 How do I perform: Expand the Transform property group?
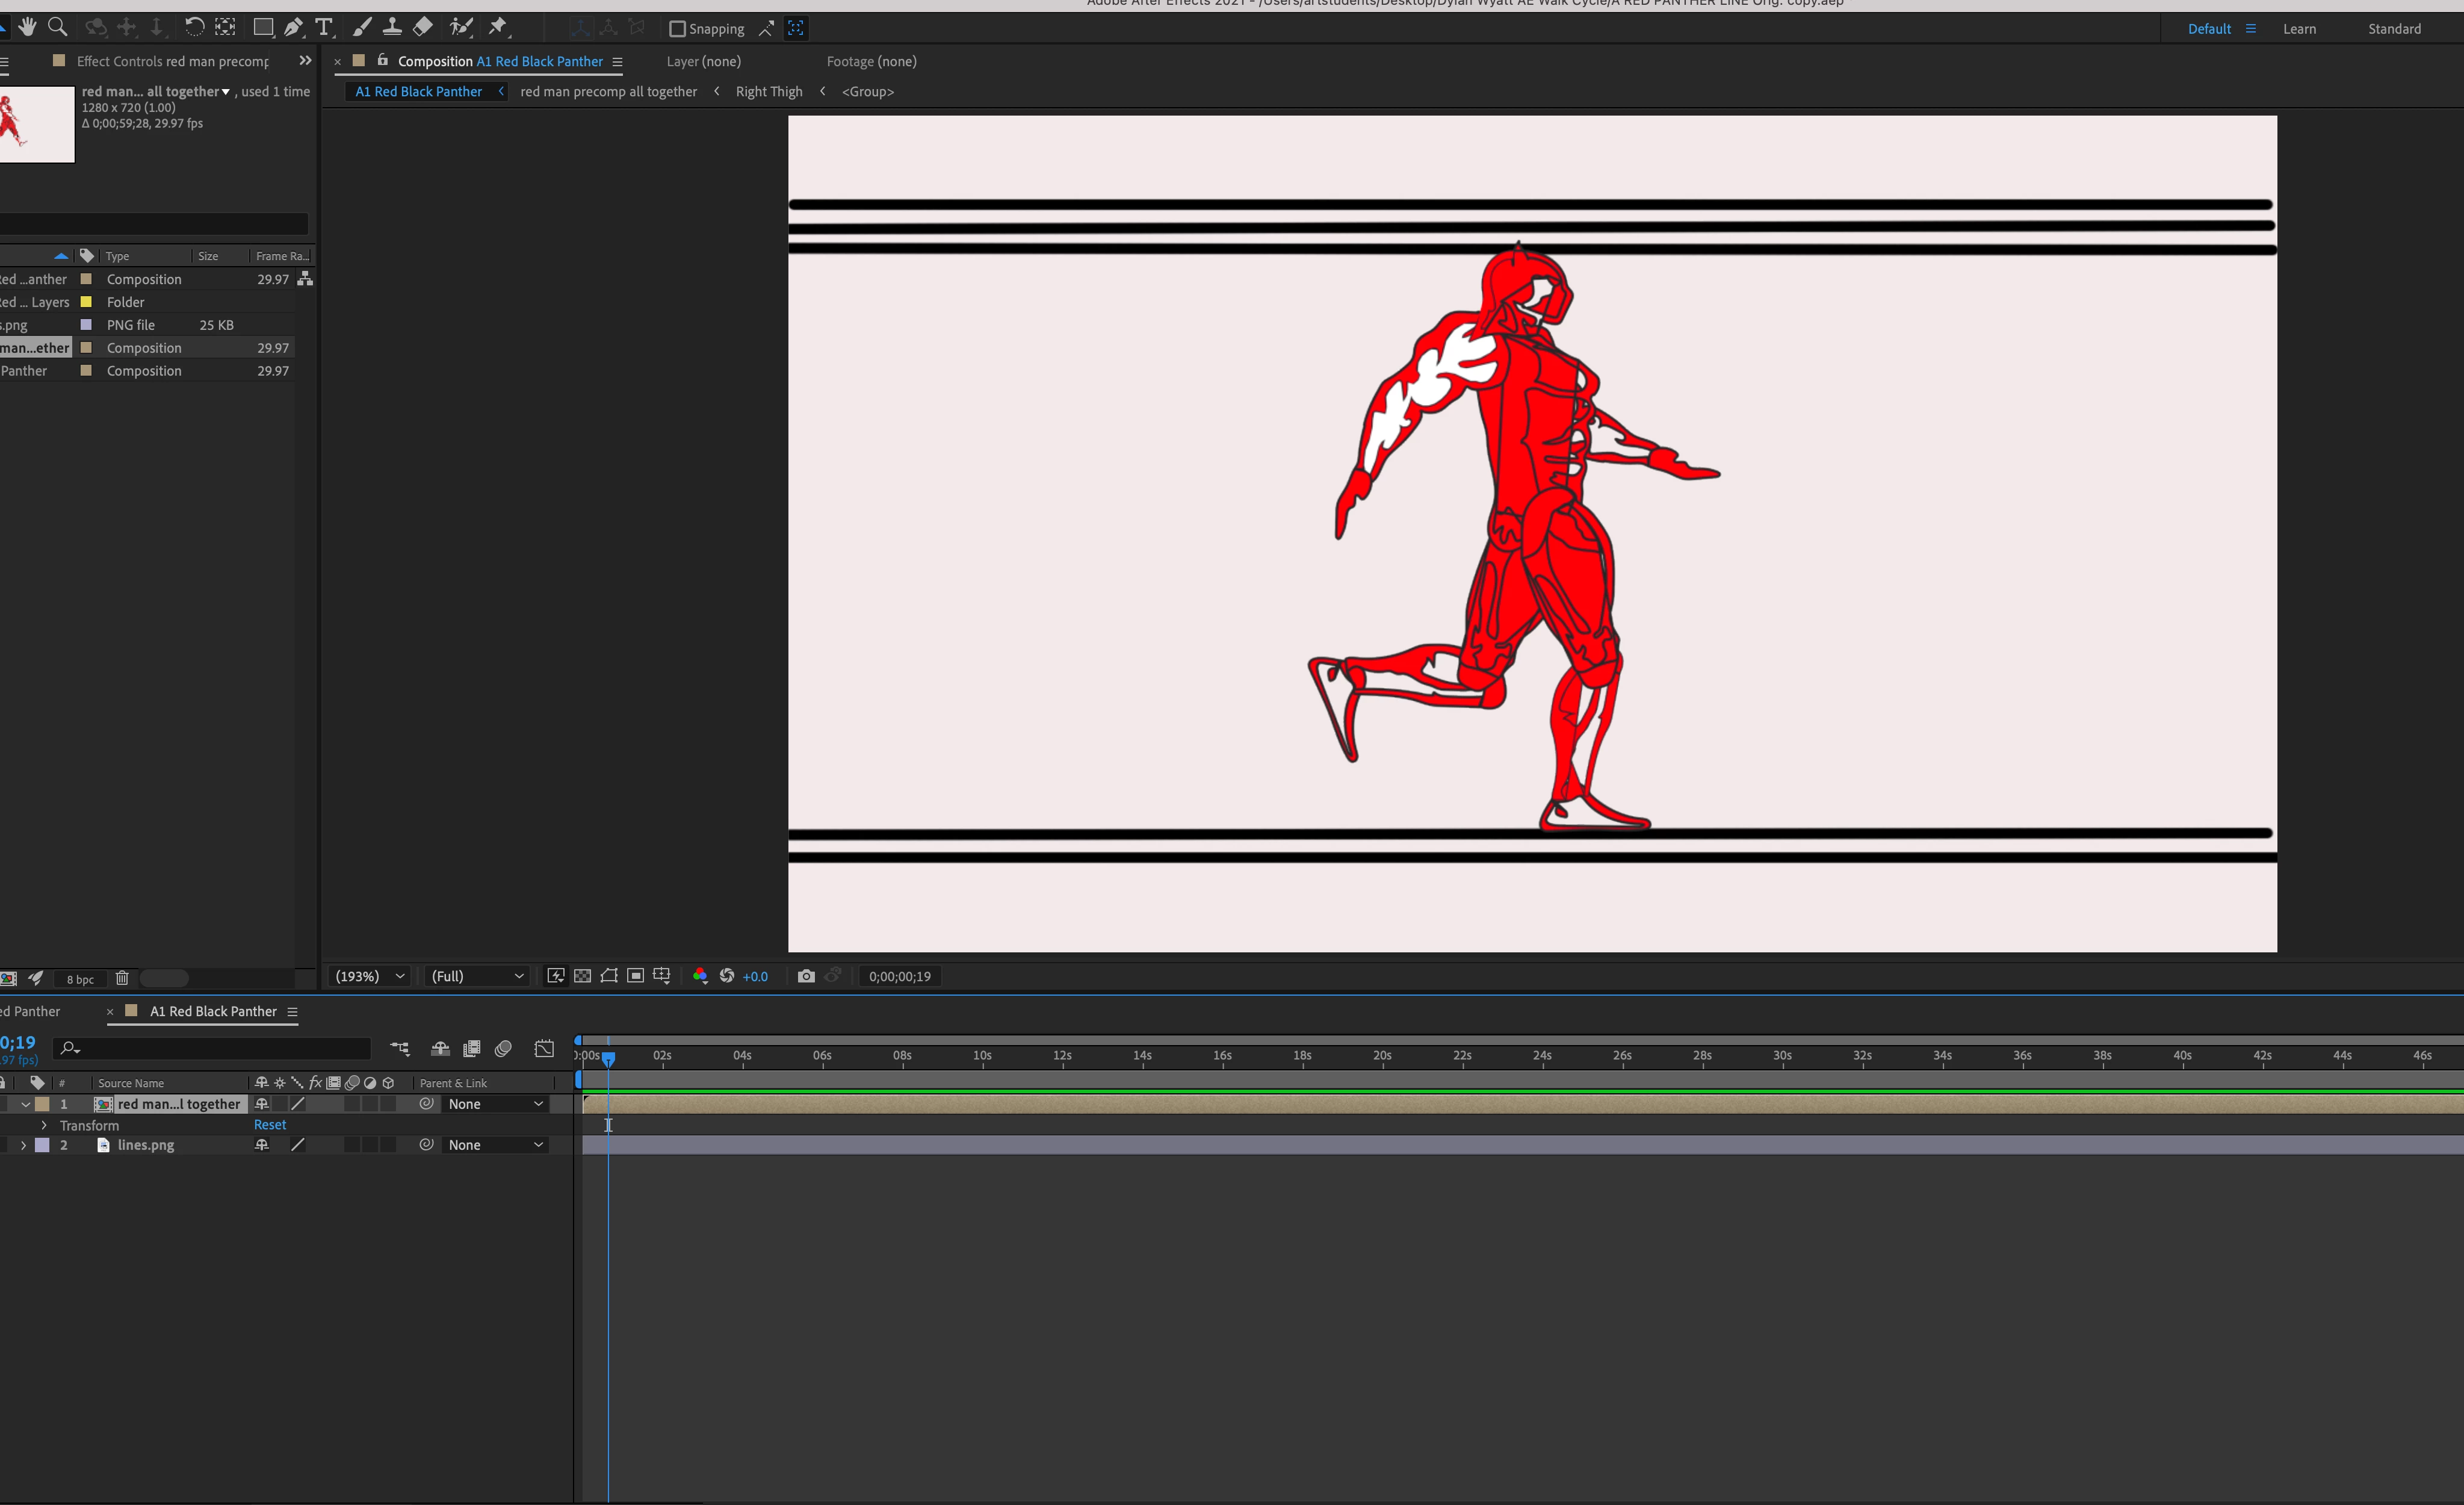coord(44,1125)
